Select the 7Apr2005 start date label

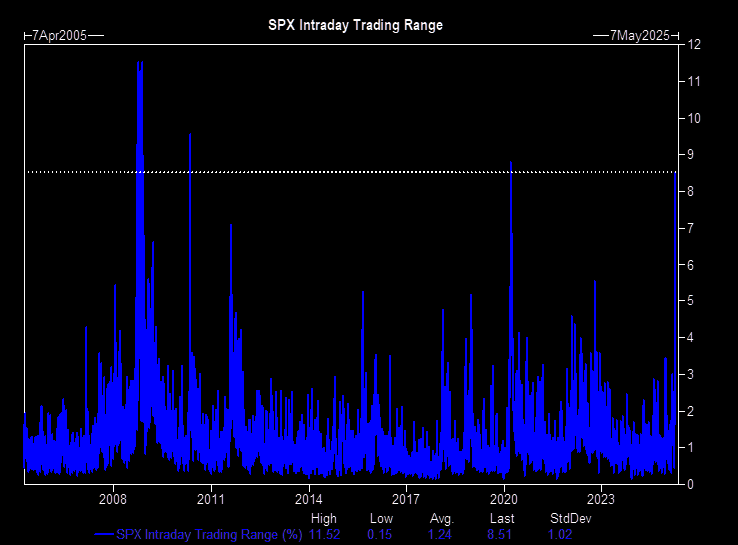(x=59, y=35)
